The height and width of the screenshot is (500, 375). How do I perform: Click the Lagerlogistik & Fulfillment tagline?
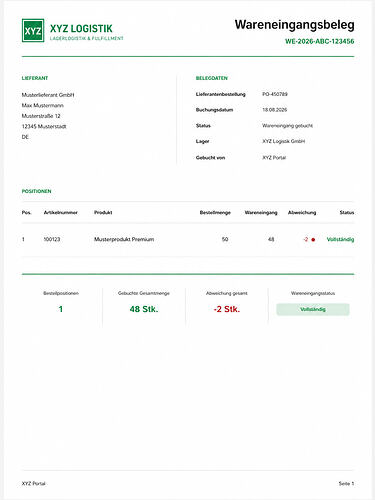pyautogui.click(x=87, y=39)
